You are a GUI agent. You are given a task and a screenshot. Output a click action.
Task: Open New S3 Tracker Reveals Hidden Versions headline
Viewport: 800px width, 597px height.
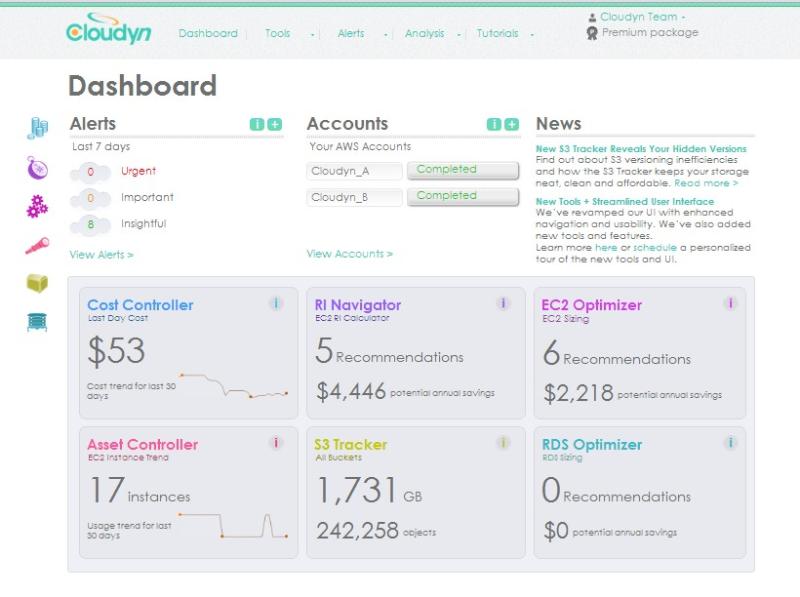coord(641,149)
